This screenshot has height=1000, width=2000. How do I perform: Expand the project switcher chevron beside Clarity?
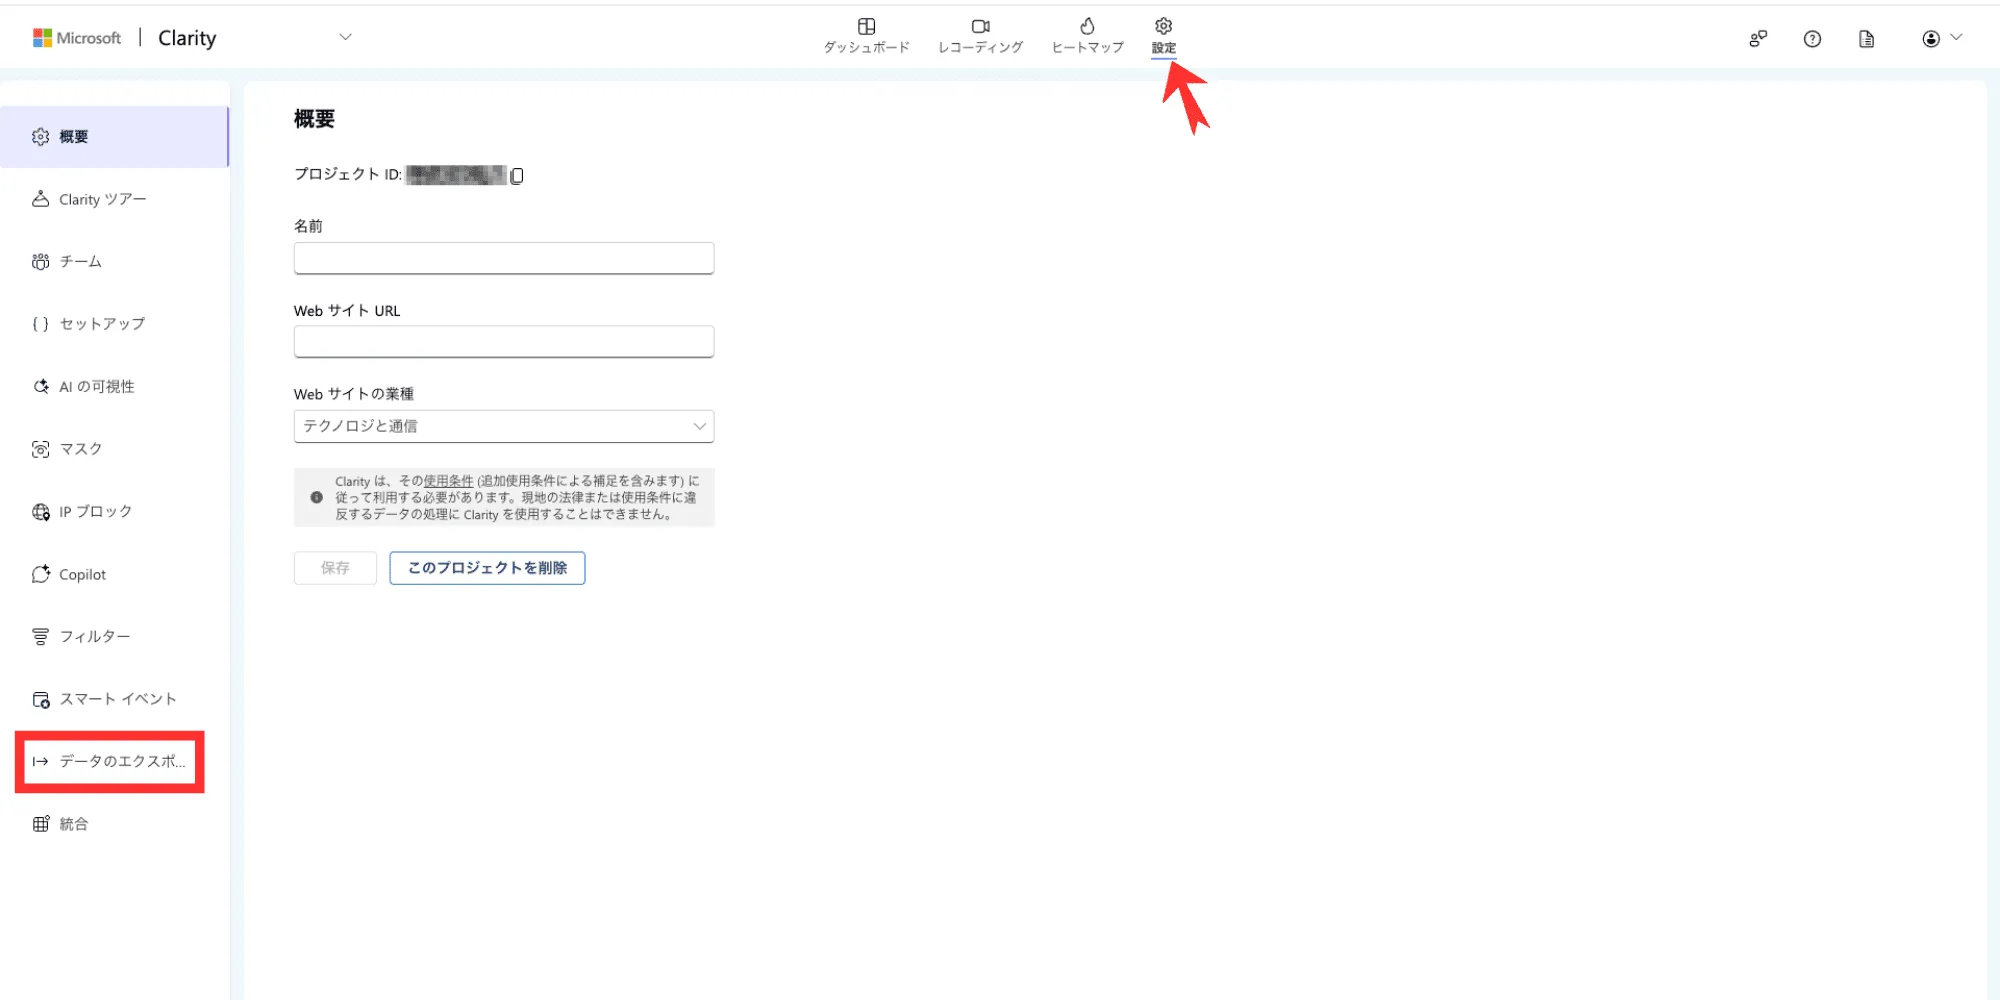tap(345, 37)
